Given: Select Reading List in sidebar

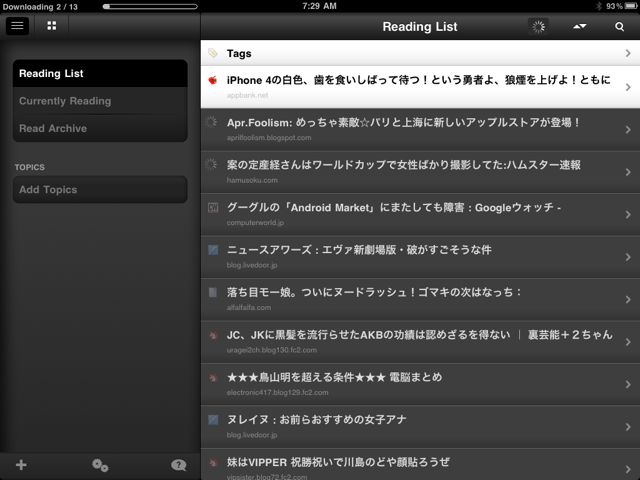Looking at the screenshot, I should coord(100,73).
